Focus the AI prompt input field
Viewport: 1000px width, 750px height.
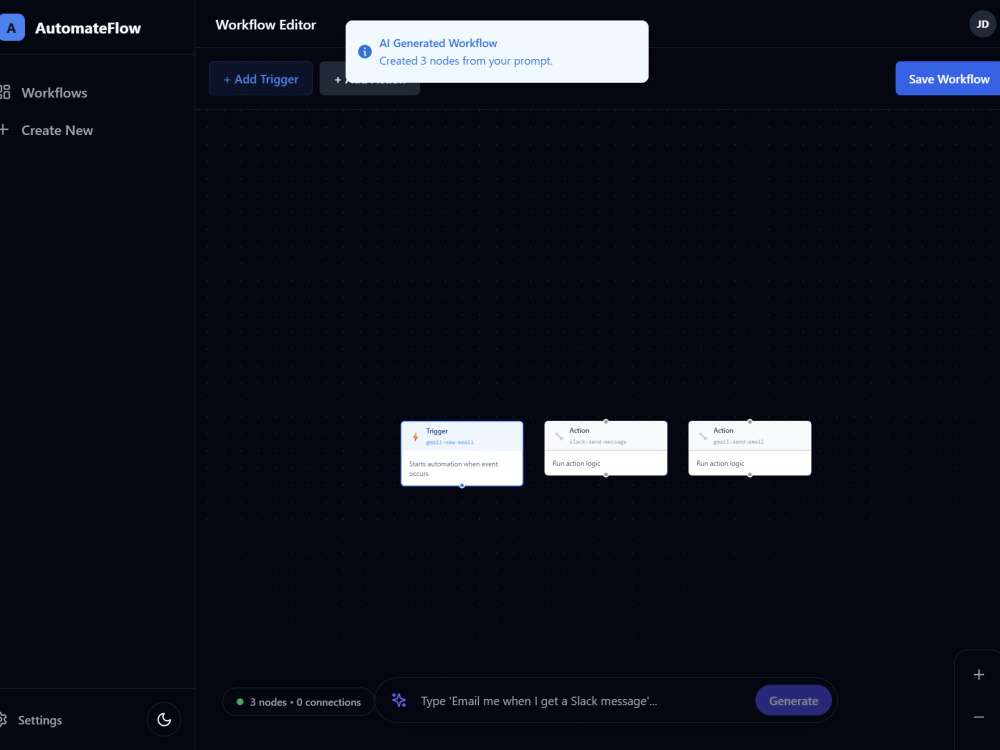tap(582, 701)
